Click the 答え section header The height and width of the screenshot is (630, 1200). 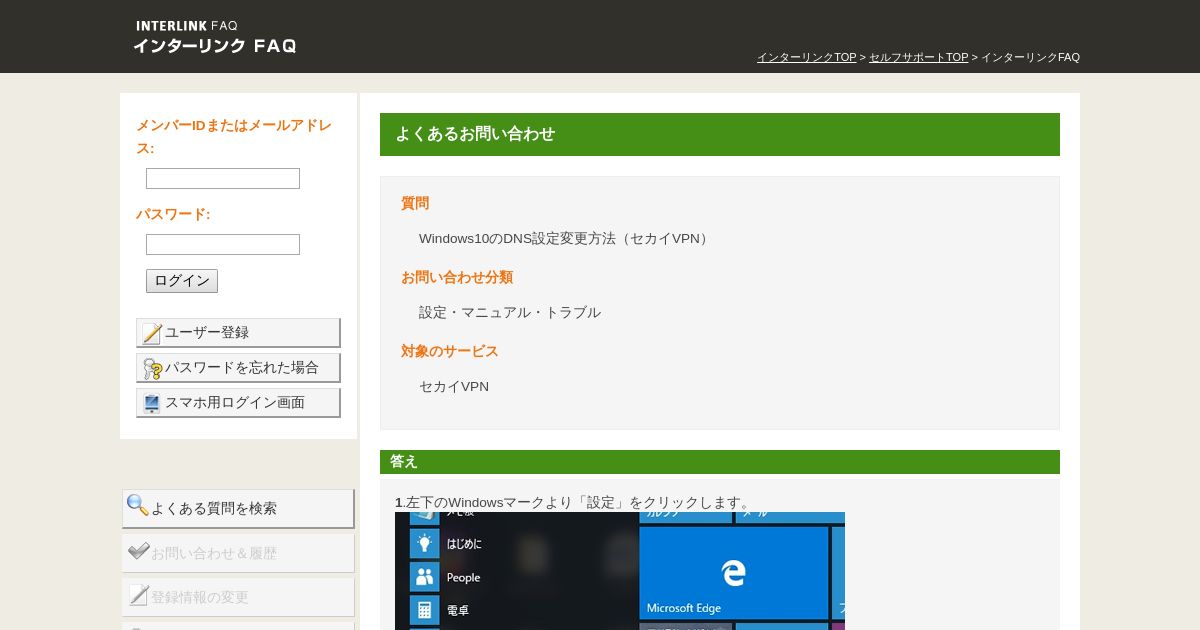click(720, 462)
